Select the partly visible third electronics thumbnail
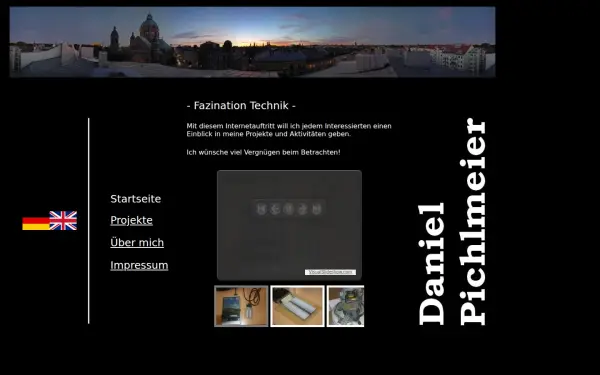The height and width of the screenshot is (375, 600). click(346, 306)
